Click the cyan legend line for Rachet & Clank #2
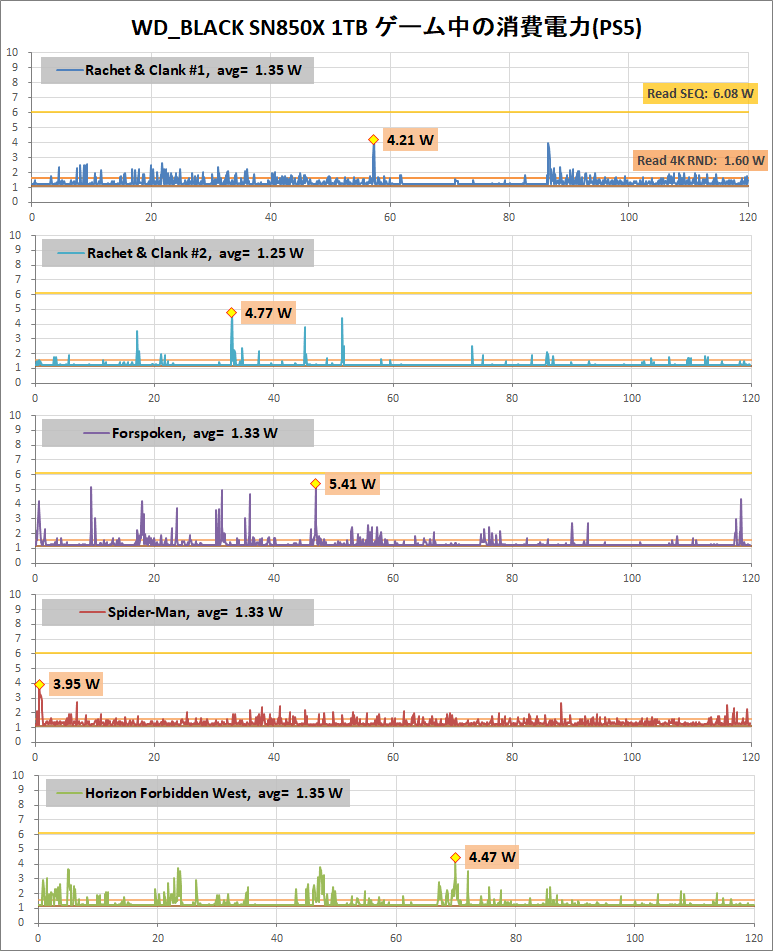773x951 pixels. click(72, 253)
